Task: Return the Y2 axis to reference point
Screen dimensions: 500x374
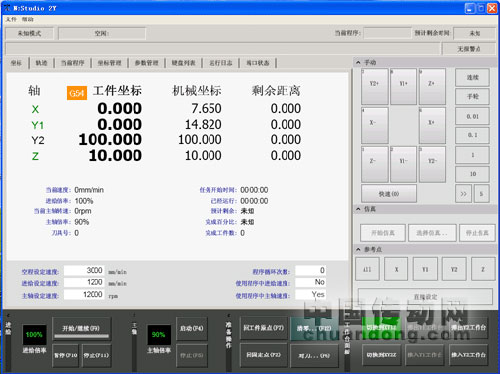Action: [454, 269]
